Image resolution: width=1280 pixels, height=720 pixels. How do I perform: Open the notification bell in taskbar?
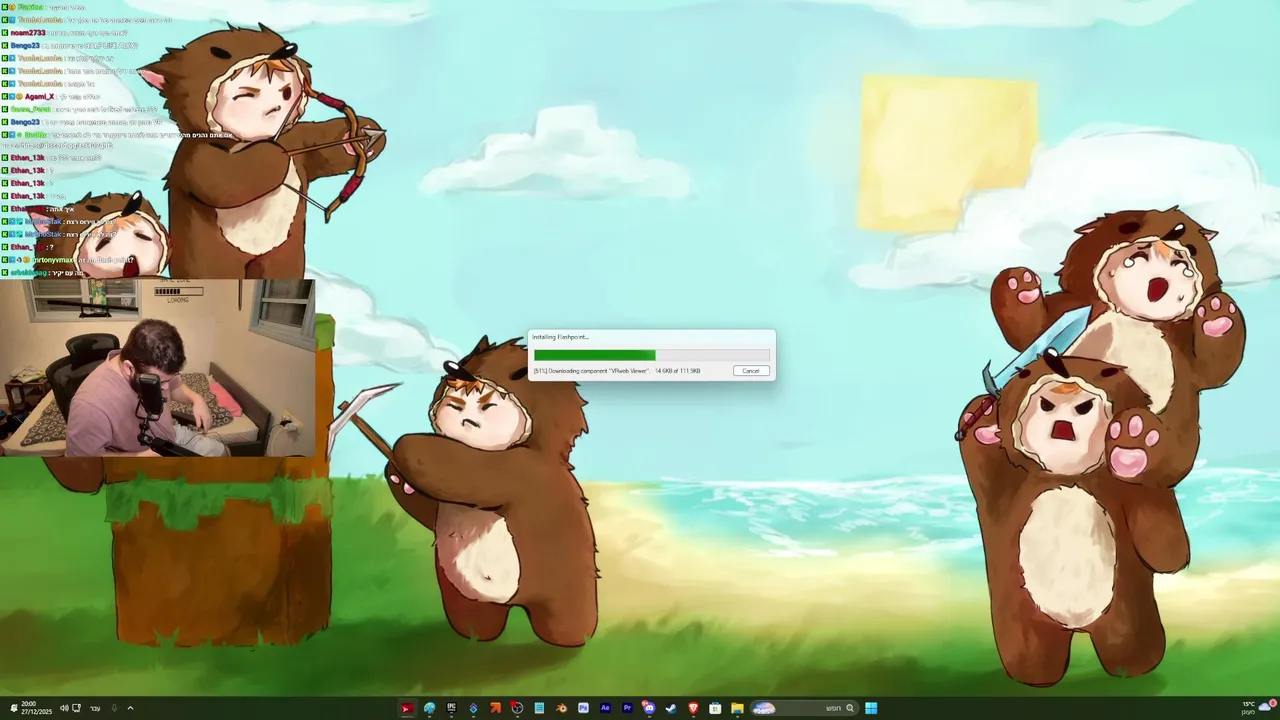pos(14,708)
